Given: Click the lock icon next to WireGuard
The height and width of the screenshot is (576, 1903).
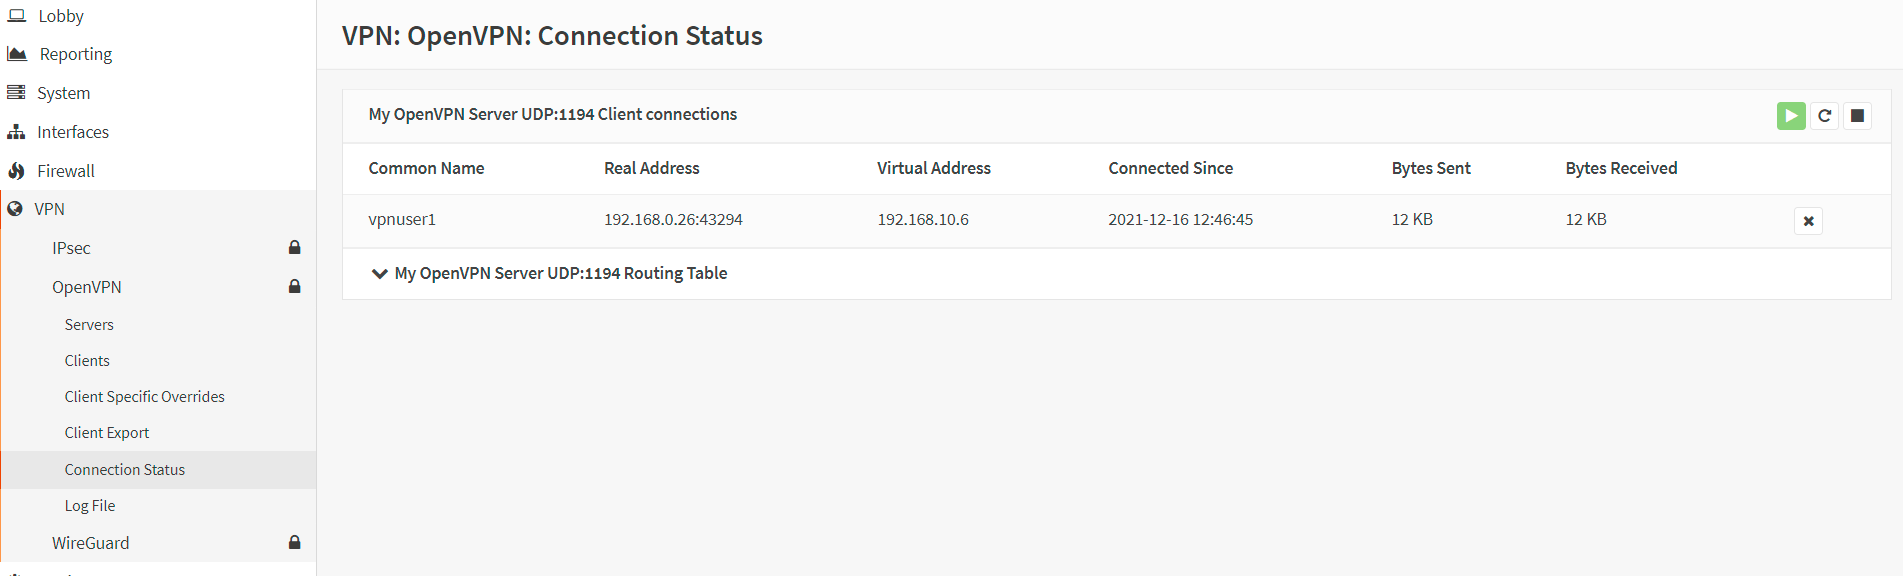Looking at the screenshot, I should tap(295, 542).
